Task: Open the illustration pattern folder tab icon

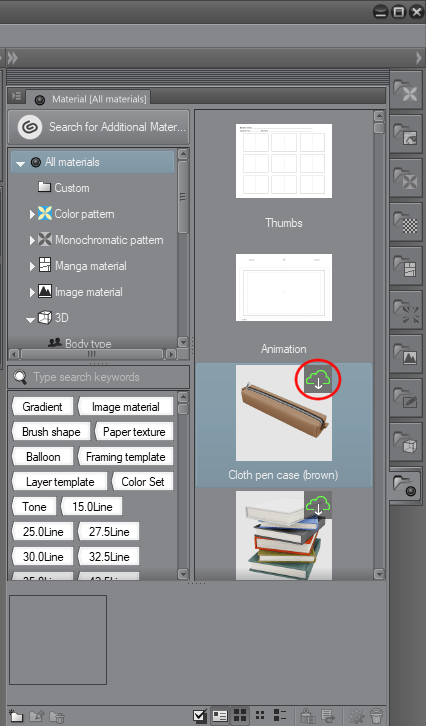Action: tap(406, 135)
